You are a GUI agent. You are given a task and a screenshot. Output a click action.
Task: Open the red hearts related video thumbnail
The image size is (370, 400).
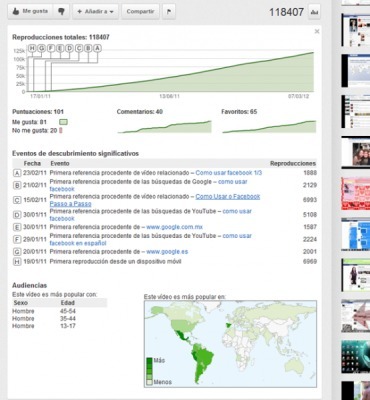[x=355, y=194]
